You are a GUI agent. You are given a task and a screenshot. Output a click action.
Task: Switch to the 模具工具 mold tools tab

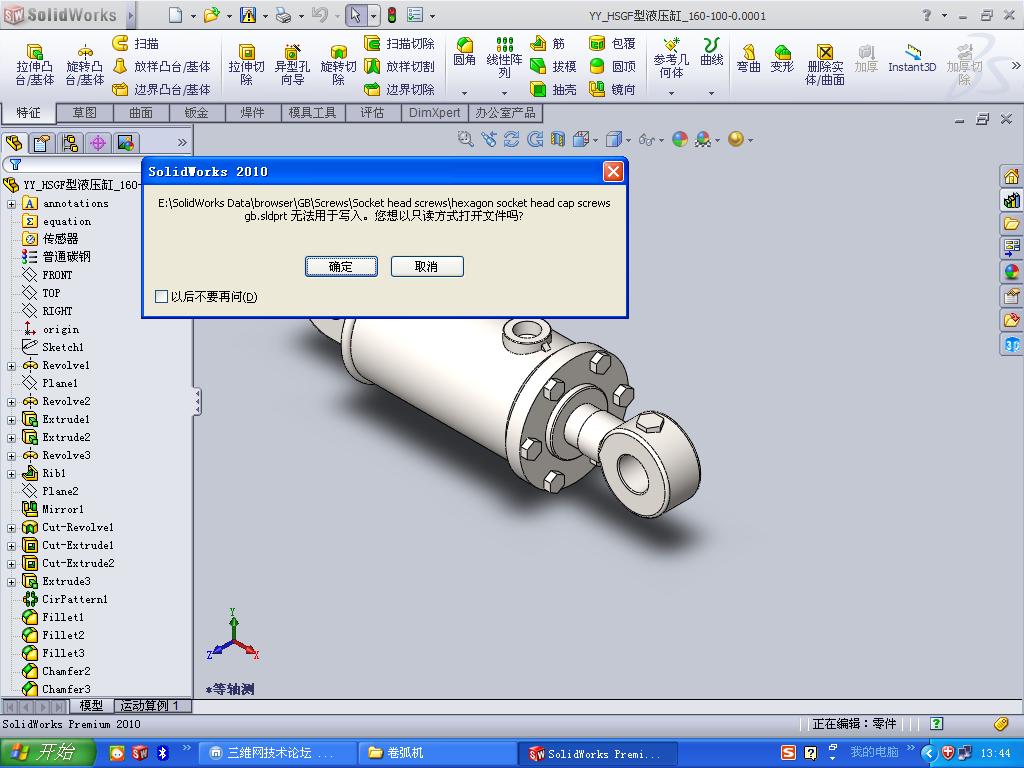coord(312,113)
